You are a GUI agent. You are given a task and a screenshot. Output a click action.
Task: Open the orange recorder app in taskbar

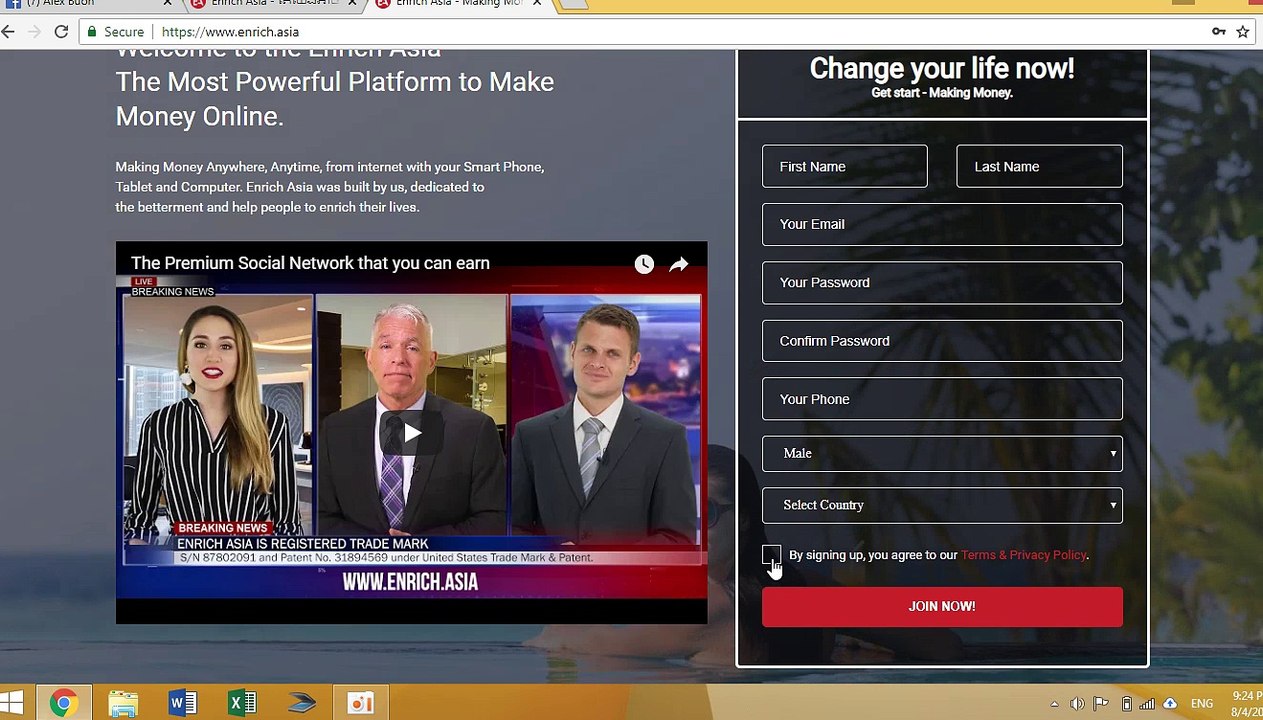click(361, 703)
